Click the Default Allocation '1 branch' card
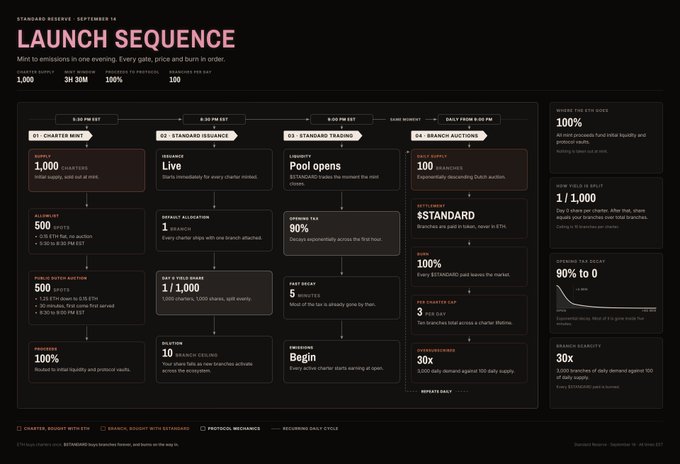 (214, 231)
